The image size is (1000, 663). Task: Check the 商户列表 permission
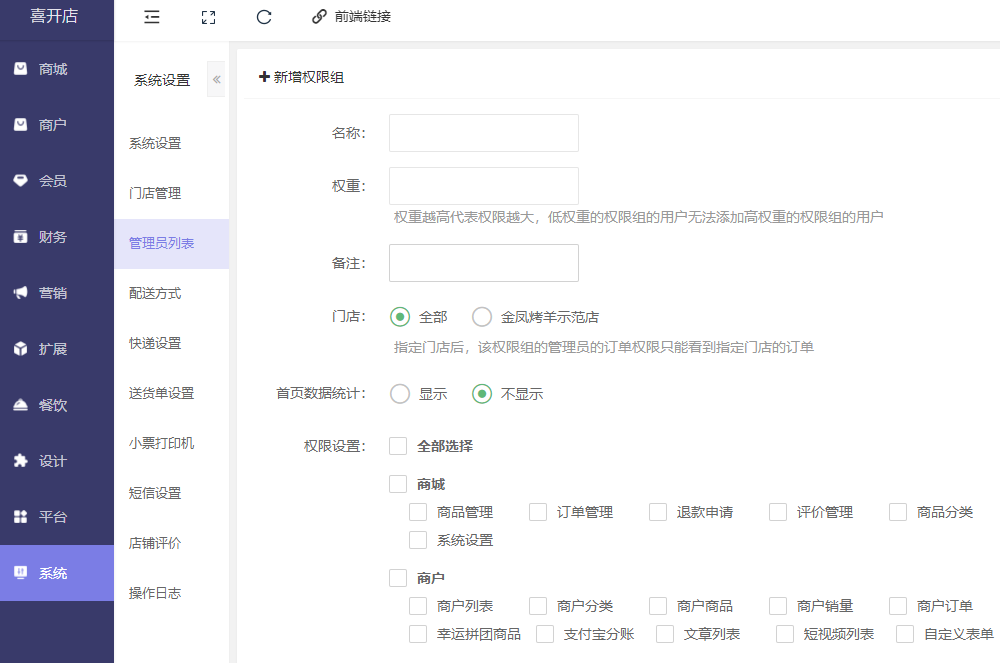pos(418,606)
